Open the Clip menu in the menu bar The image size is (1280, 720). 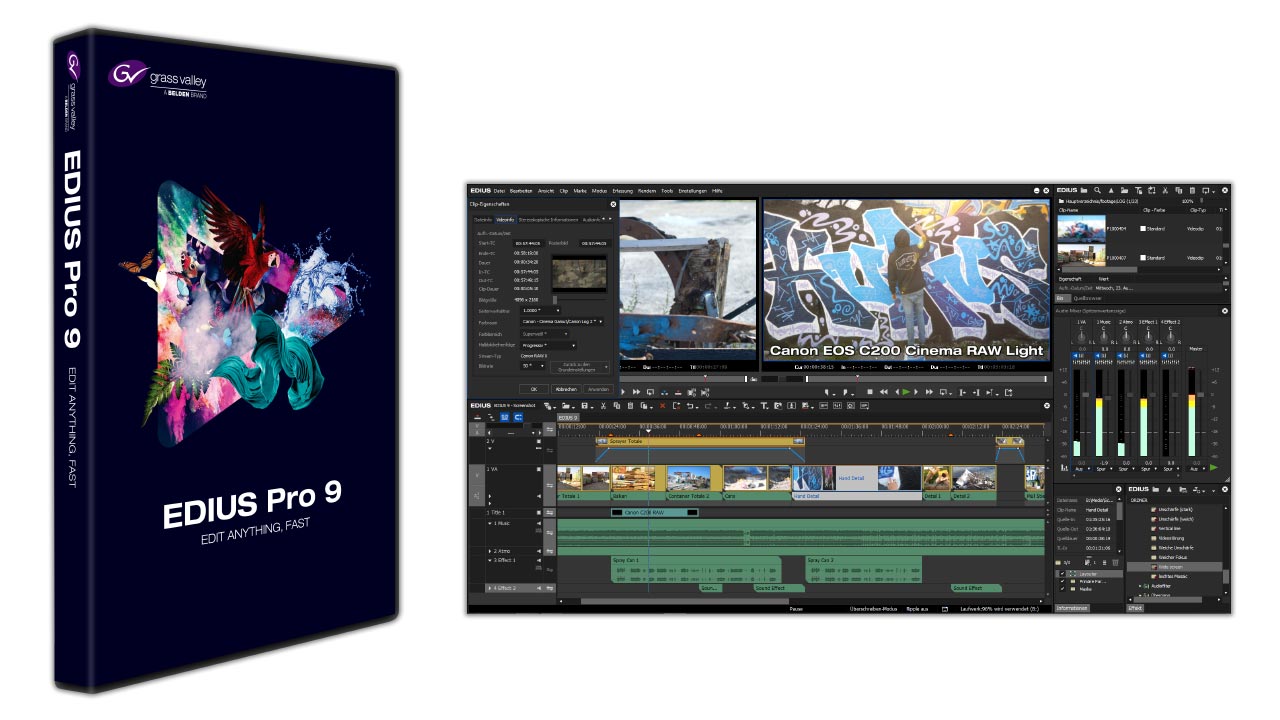click(x=563, y=190)
